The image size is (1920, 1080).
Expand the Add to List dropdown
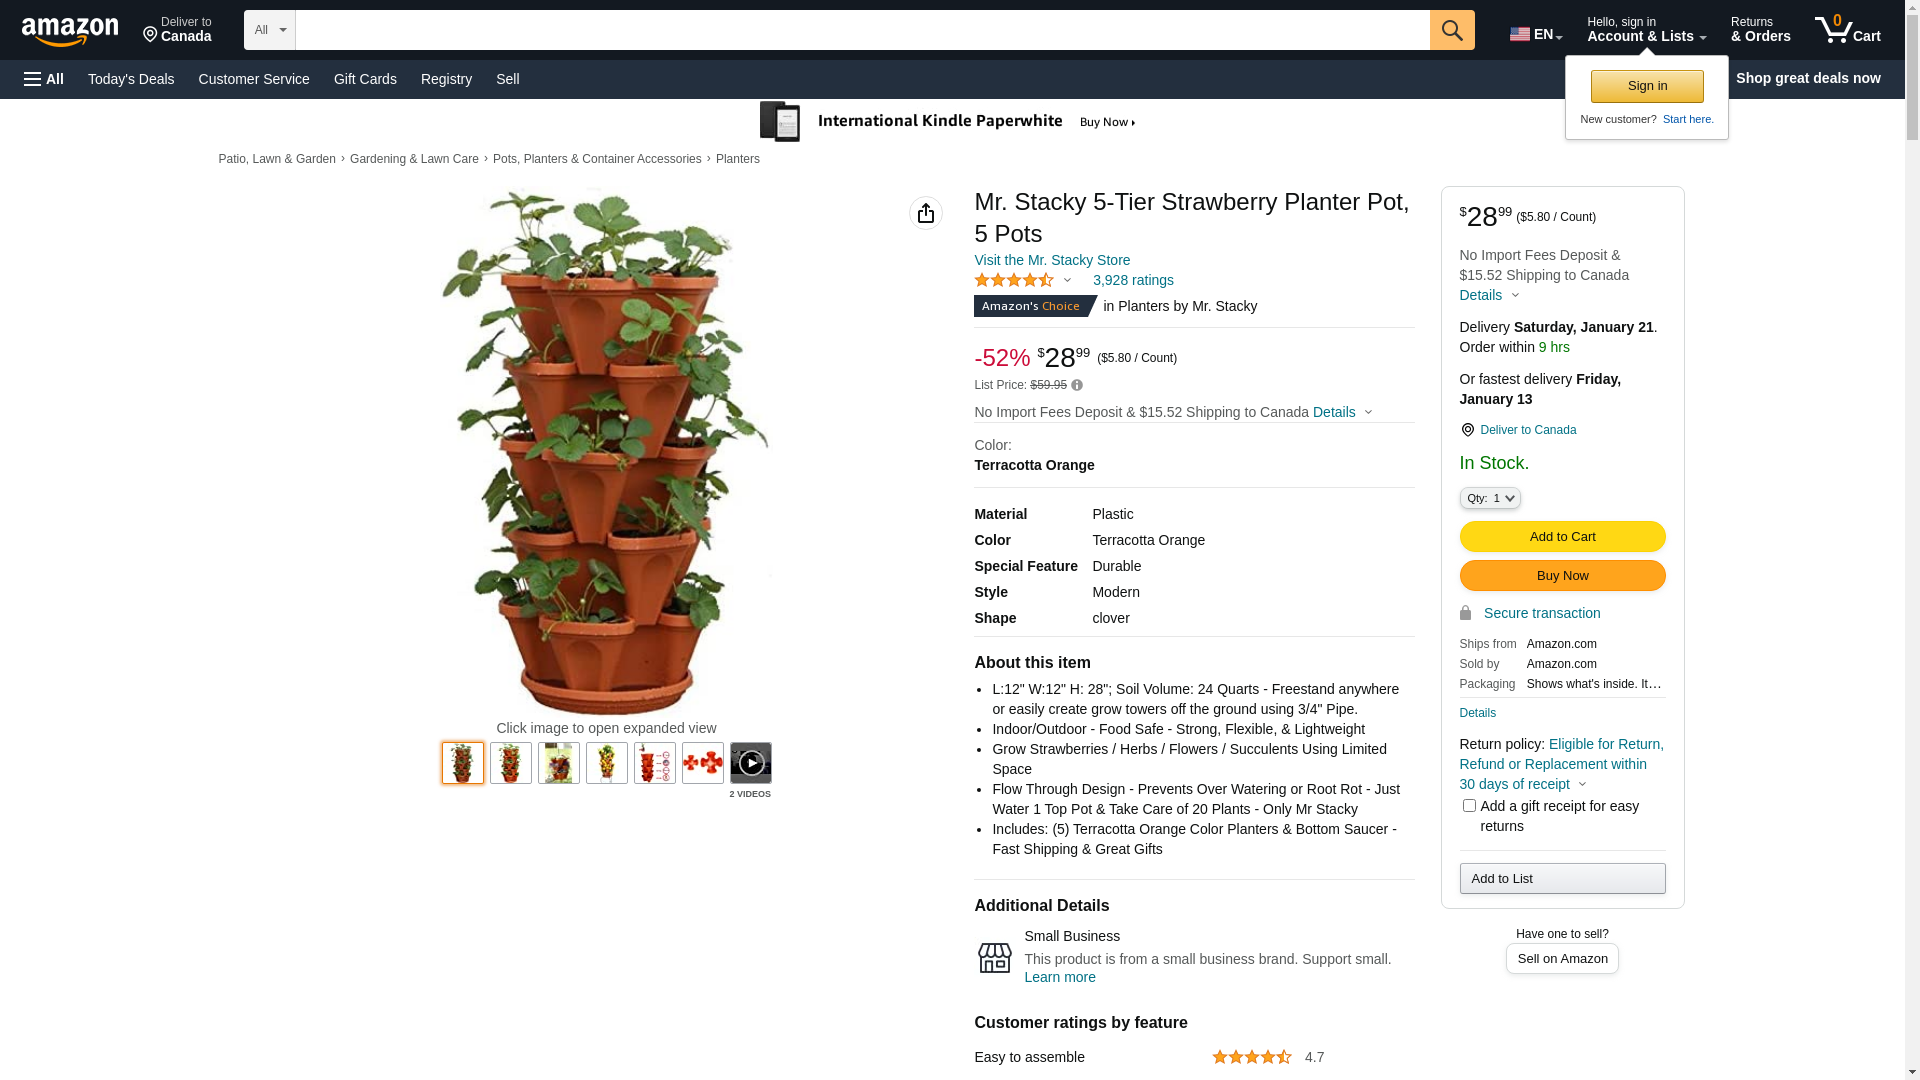pos(1562,879)
